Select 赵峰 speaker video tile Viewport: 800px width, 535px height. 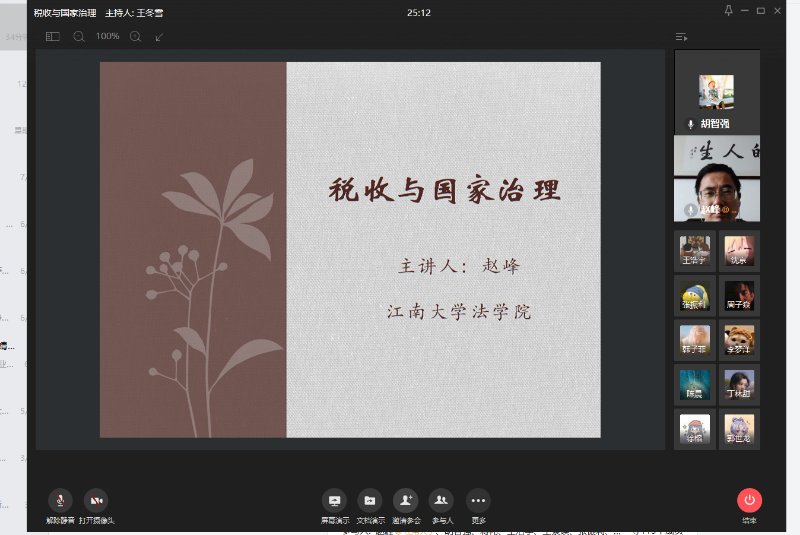[716, 180]
